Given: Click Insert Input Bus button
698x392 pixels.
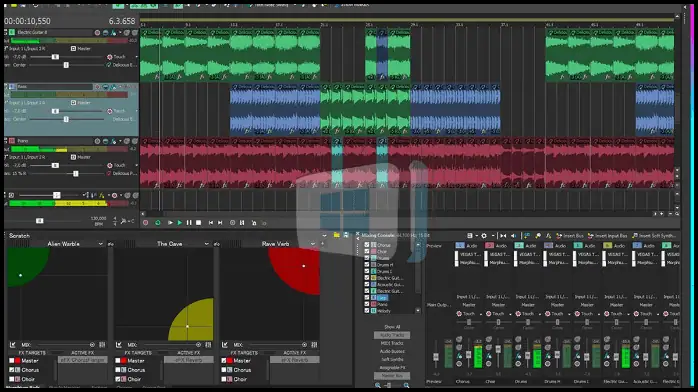Looking at the screenshot, I should coord(607,236).
